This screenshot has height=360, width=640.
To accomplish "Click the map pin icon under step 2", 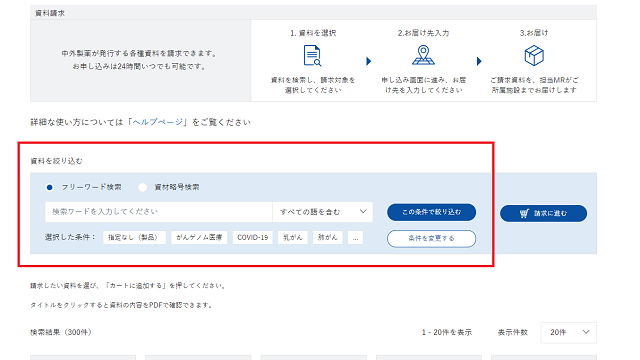I will coord(423,55).
